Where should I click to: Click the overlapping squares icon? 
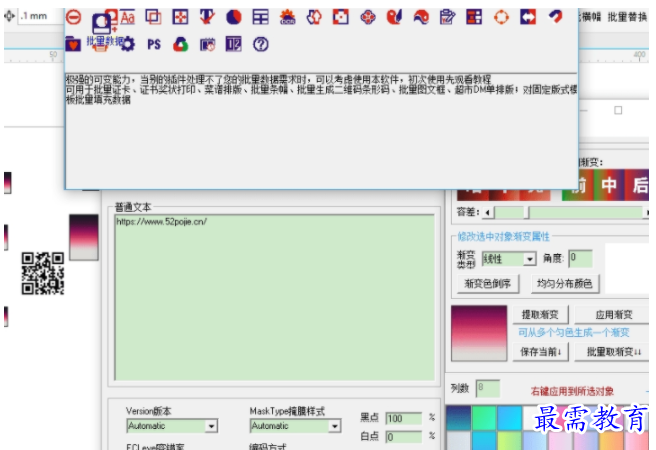click(154, 17)
